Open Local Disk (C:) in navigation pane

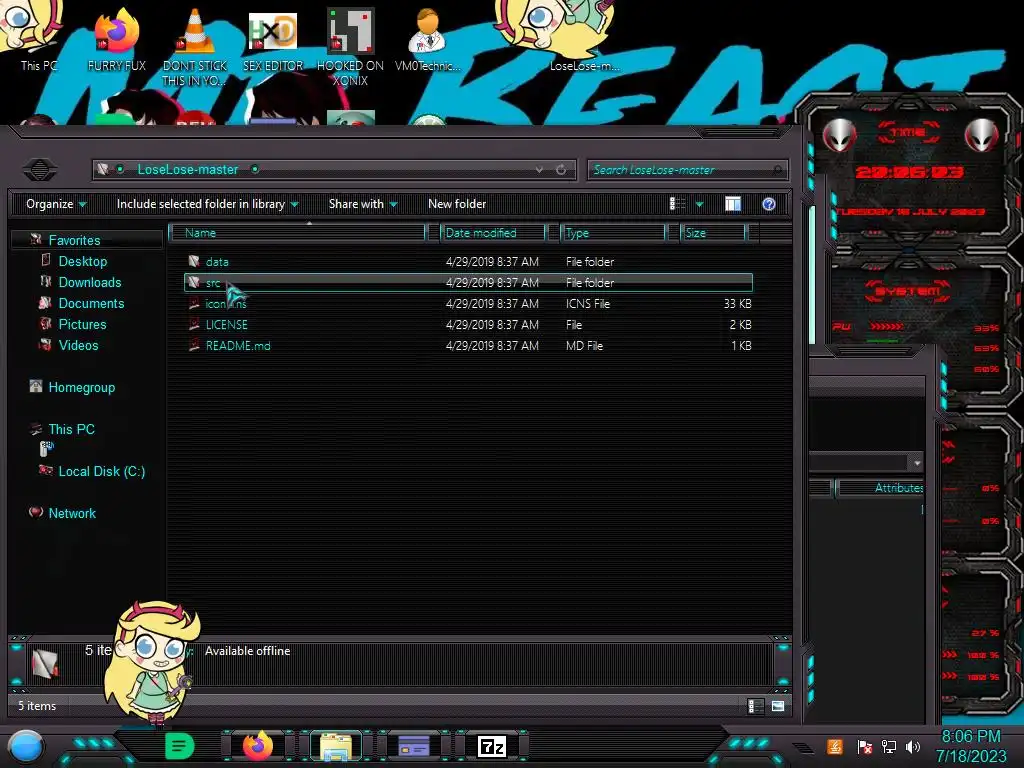(x=101, y=471)
